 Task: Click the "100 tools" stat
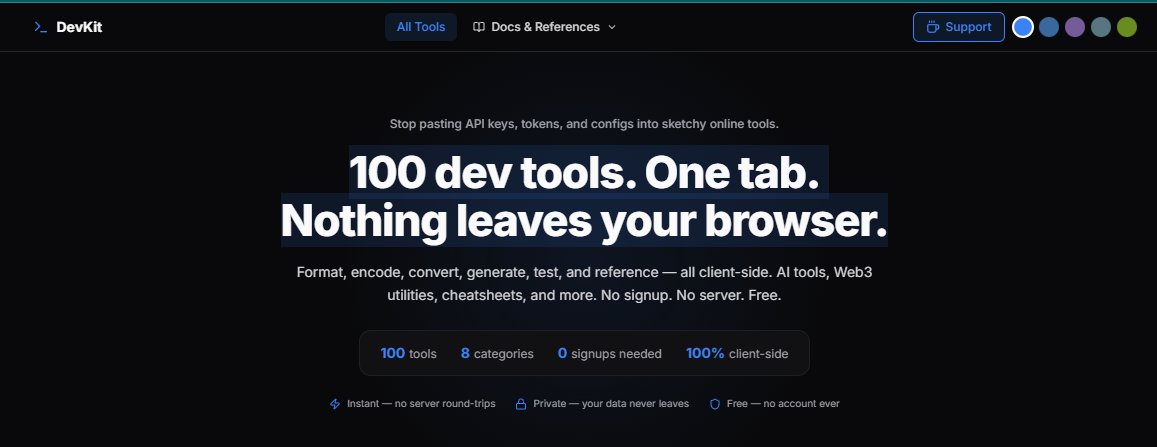coord(408,353)
